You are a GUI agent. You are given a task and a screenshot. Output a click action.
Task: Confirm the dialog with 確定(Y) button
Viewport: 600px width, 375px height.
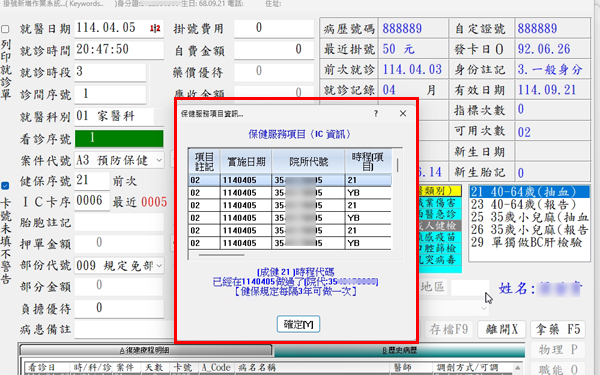(298, 324)
